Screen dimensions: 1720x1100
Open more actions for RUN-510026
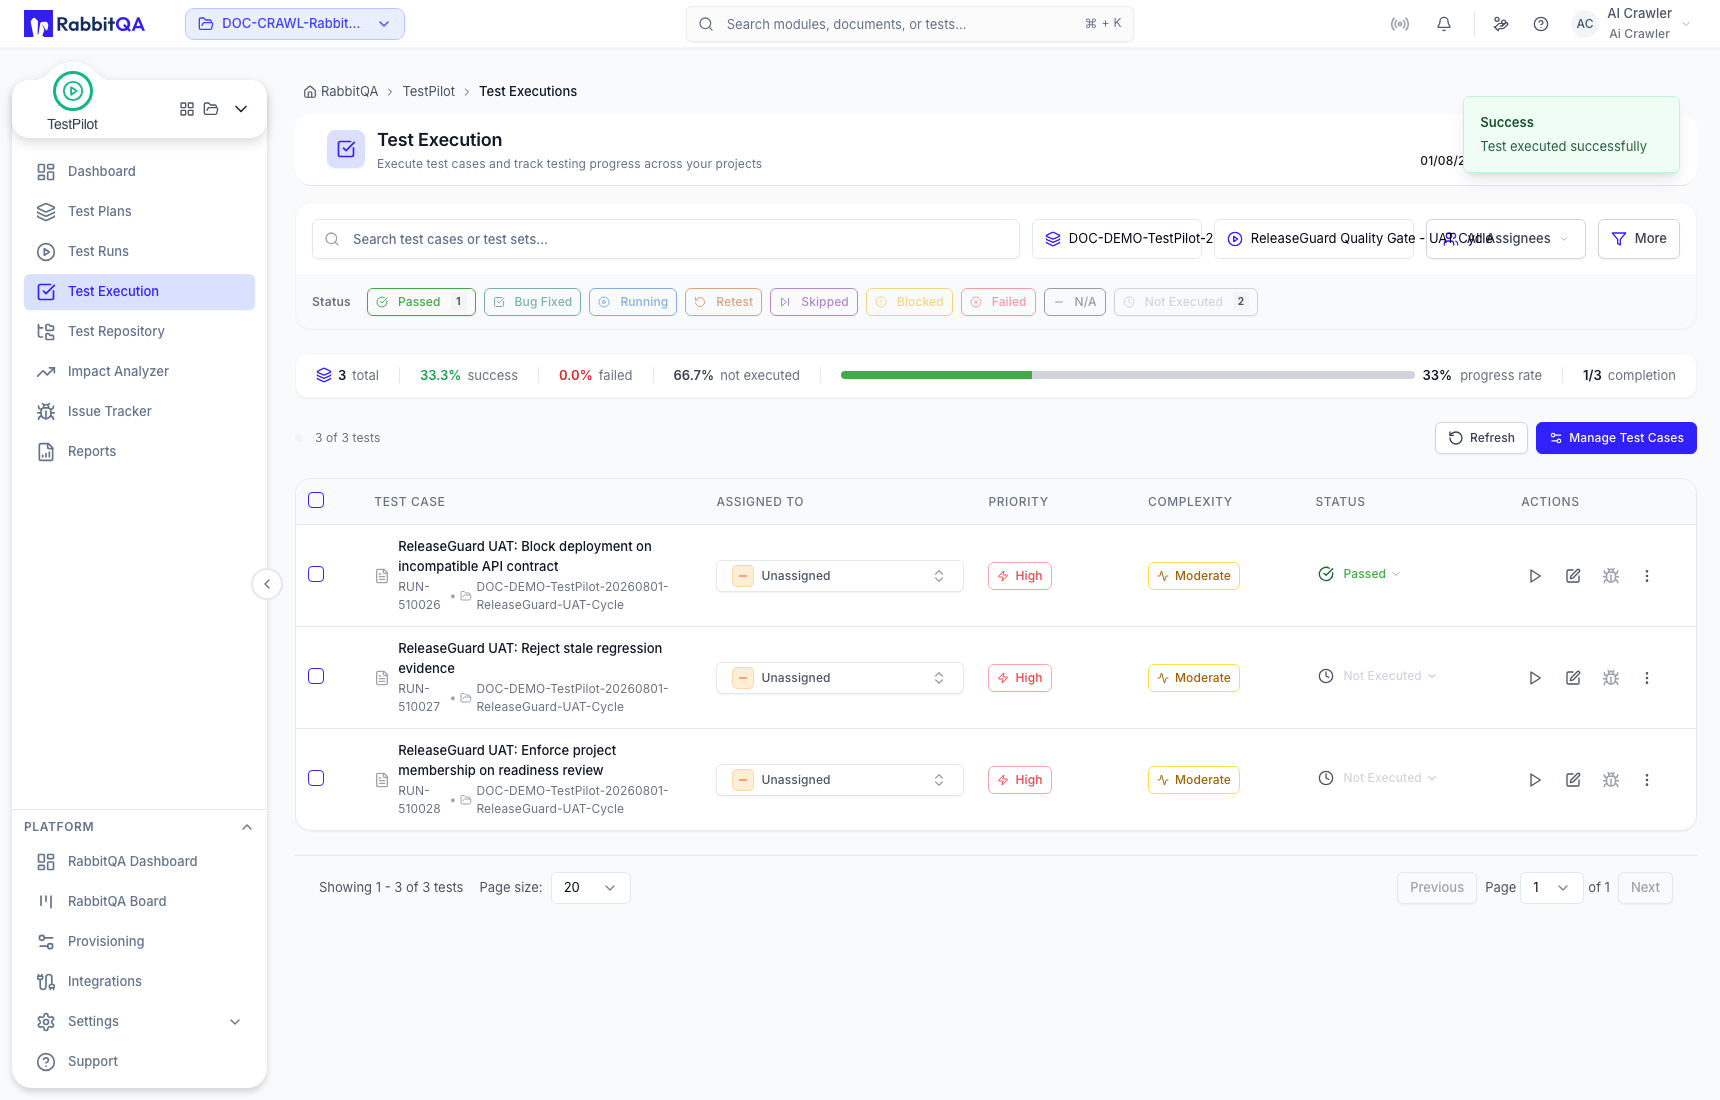[x=1647, y=576]
